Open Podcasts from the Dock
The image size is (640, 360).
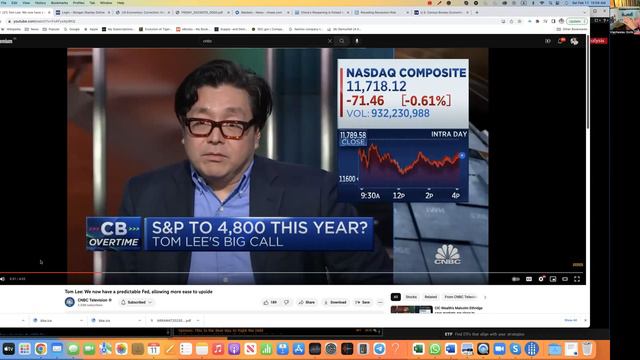pyautogui.click(x=234, y=349)
